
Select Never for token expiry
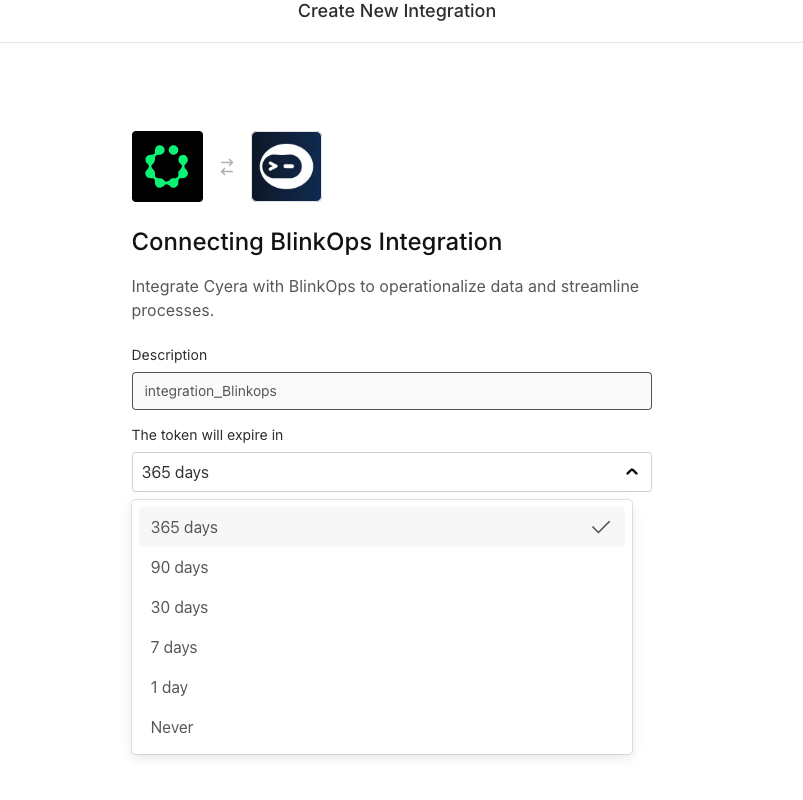pyautogui.click(x=382, y=727)
